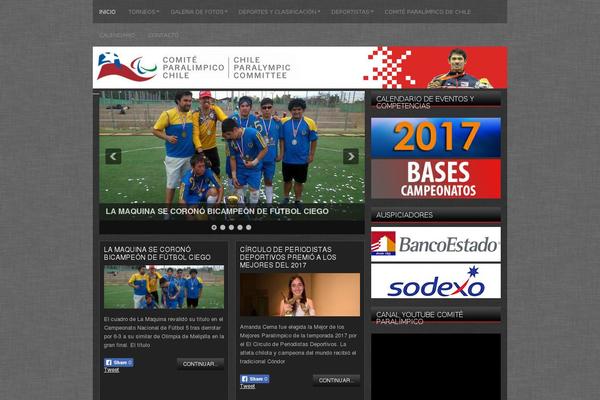Open the Bases Campeonatos banner

[x=436, y=179]
